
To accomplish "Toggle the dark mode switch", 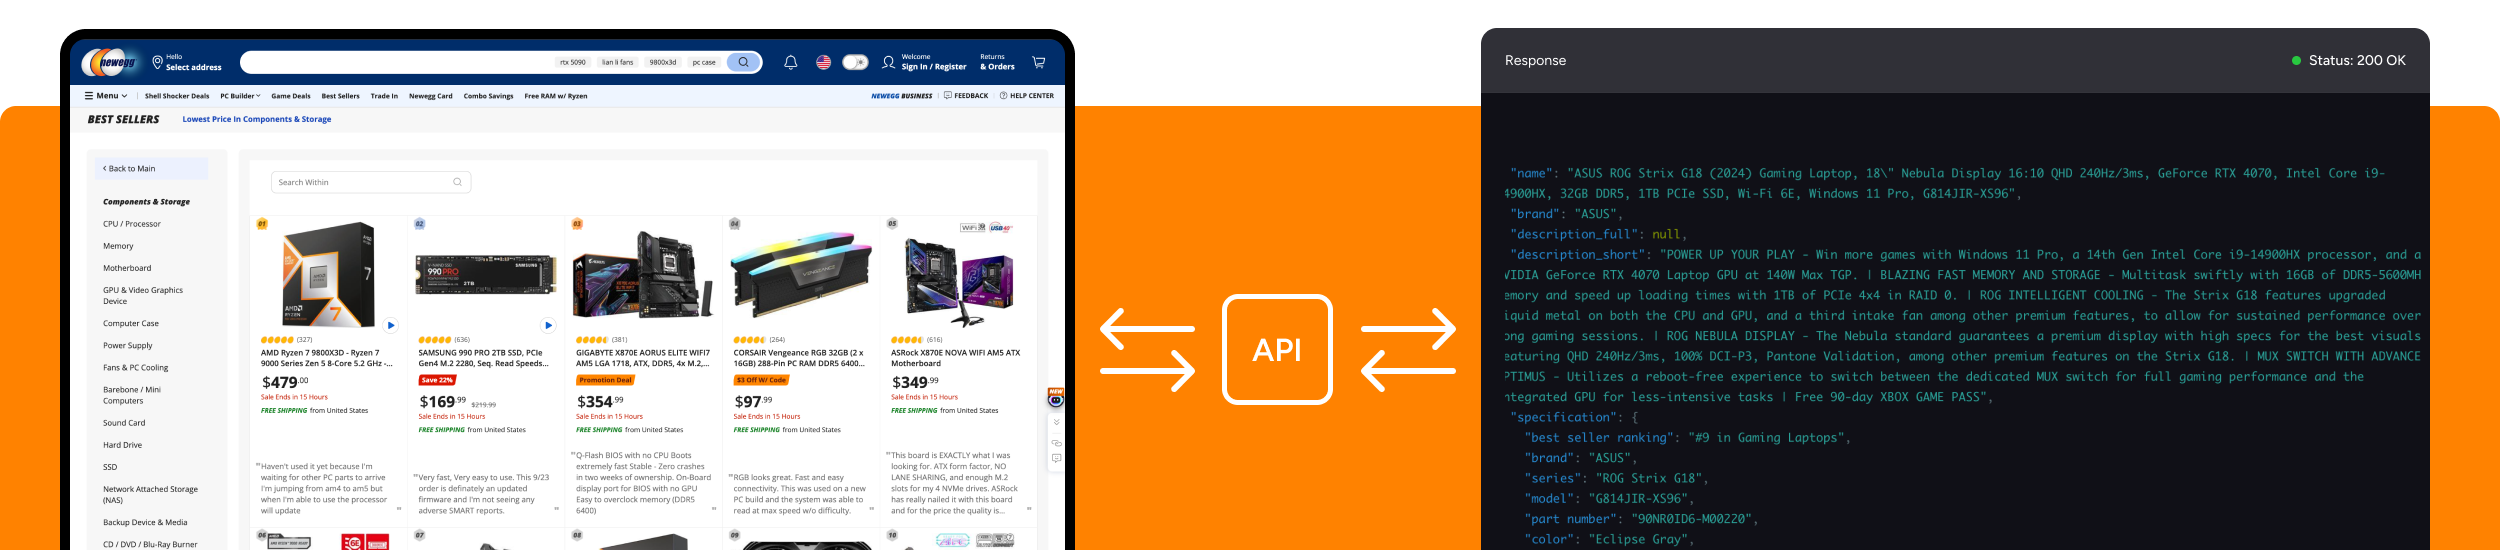I will click(x=855, y=62).
